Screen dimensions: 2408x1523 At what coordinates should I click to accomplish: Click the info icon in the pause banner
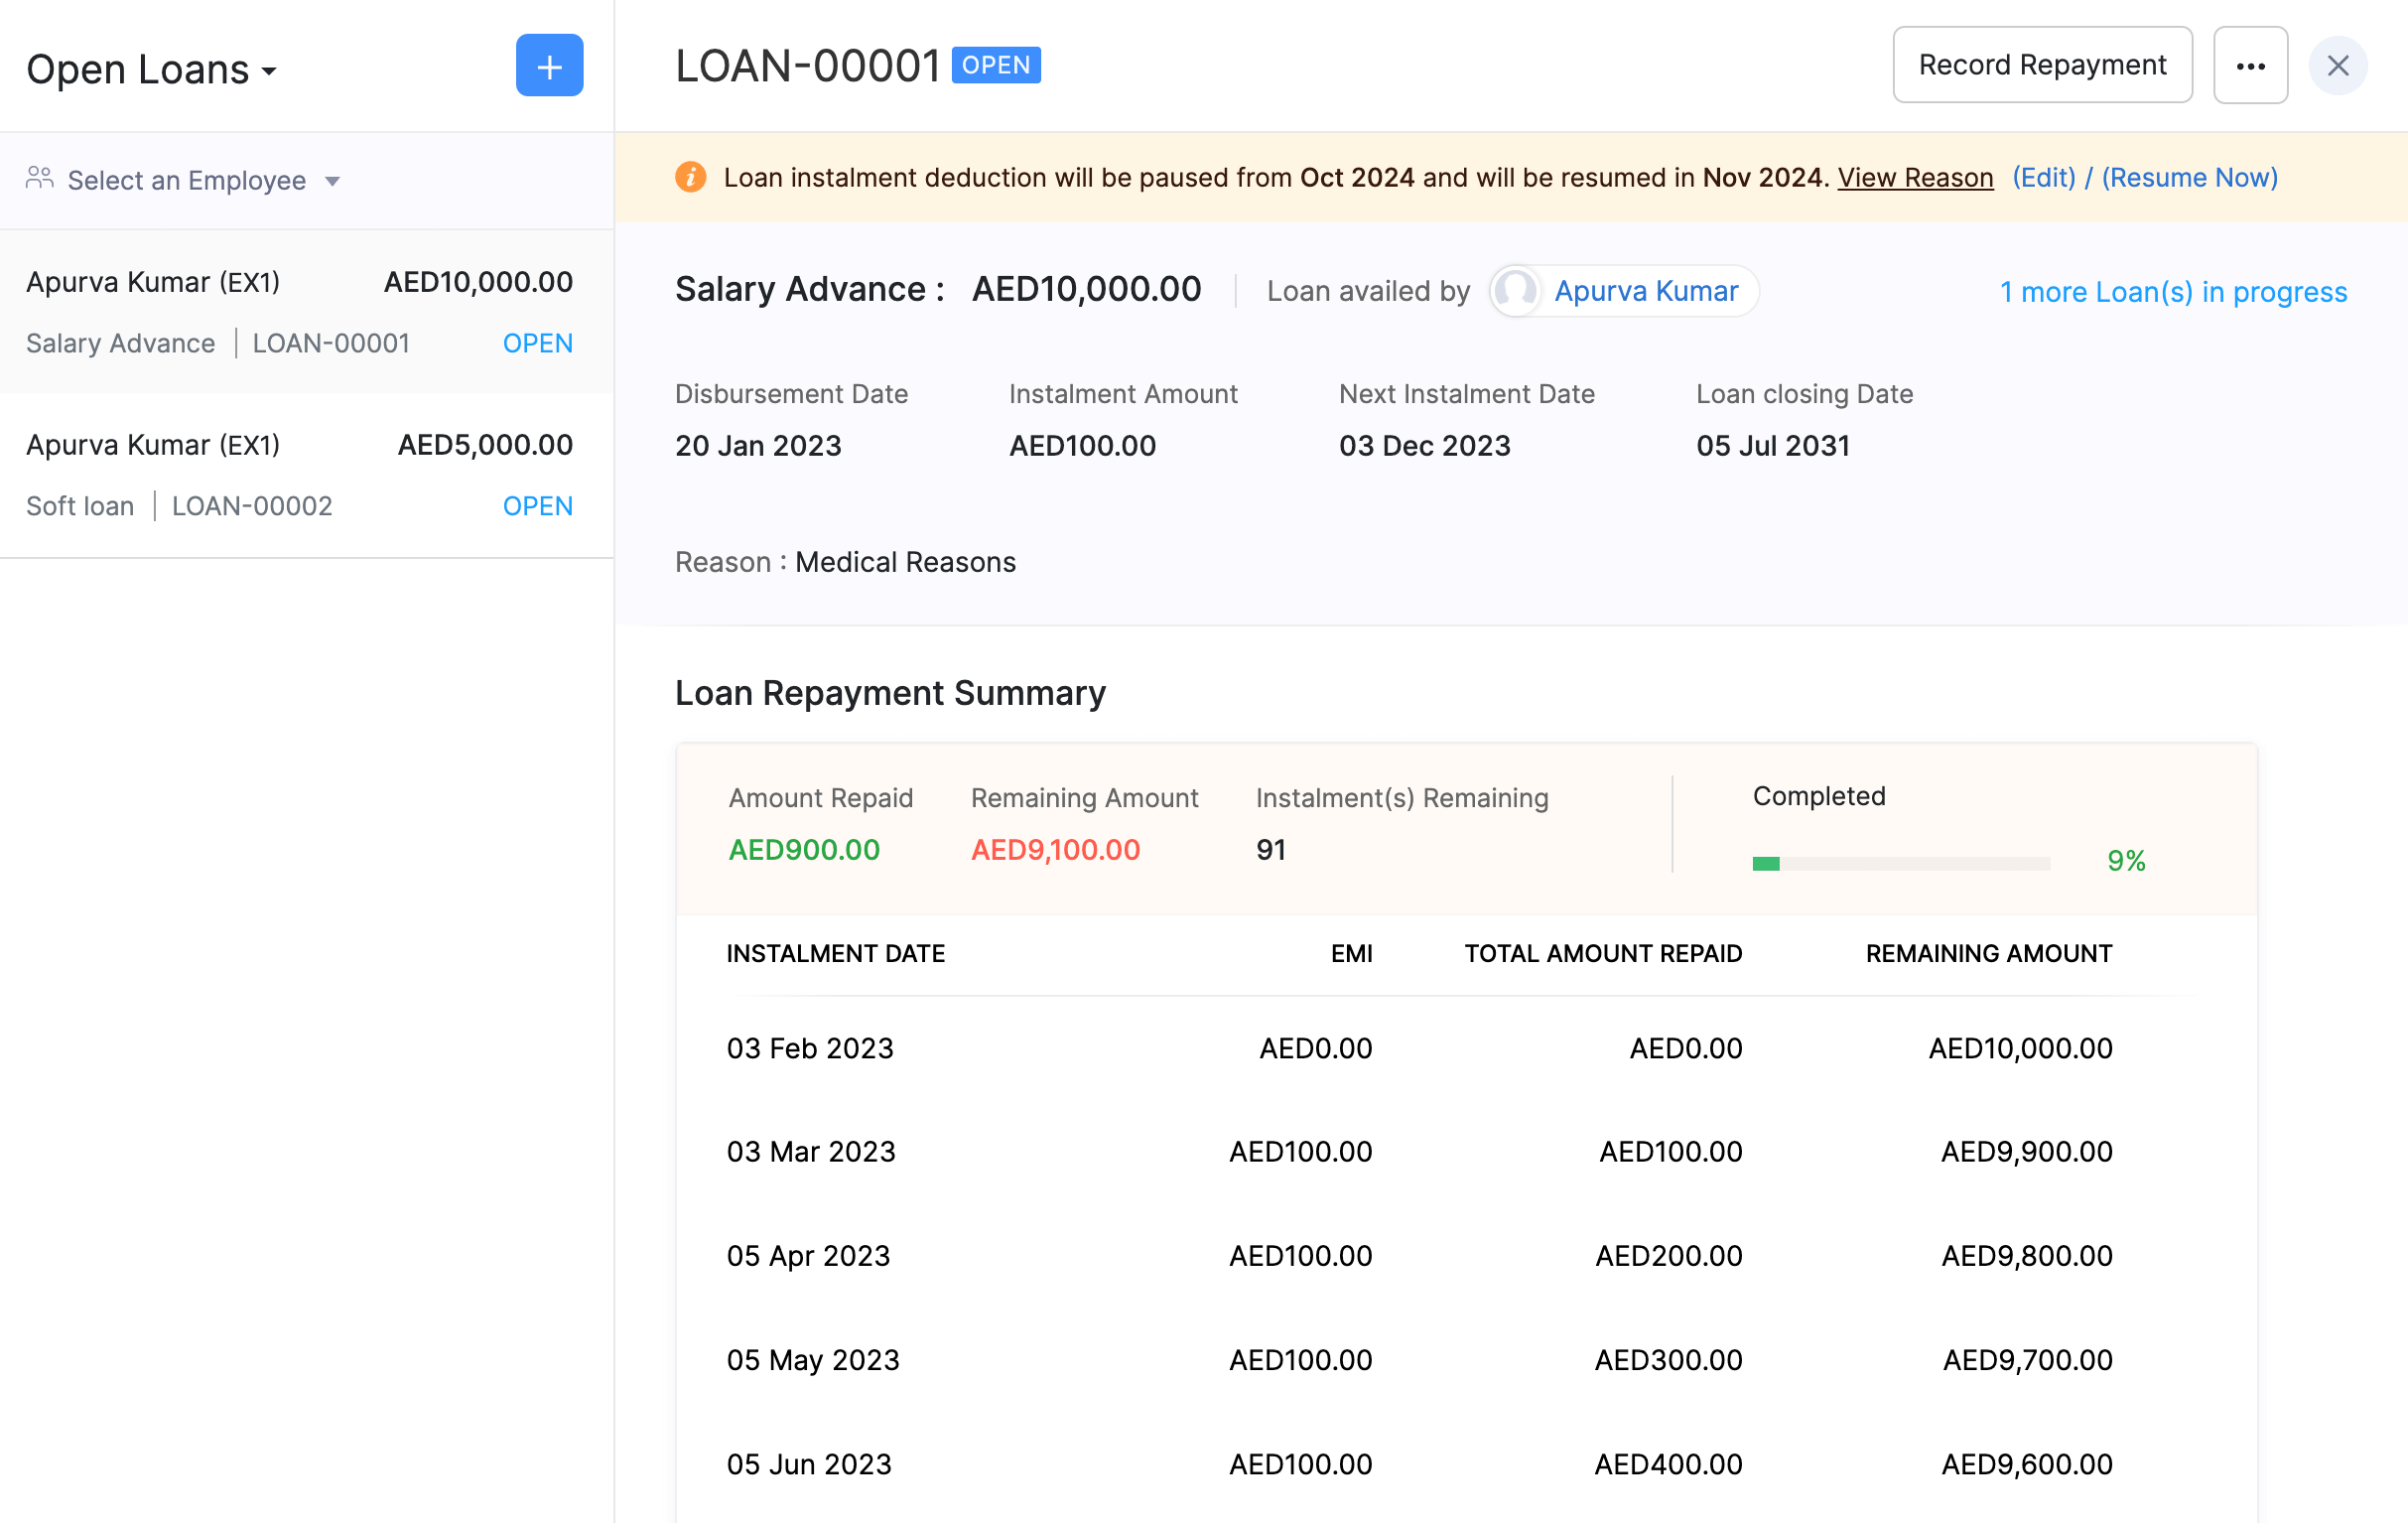690,177
